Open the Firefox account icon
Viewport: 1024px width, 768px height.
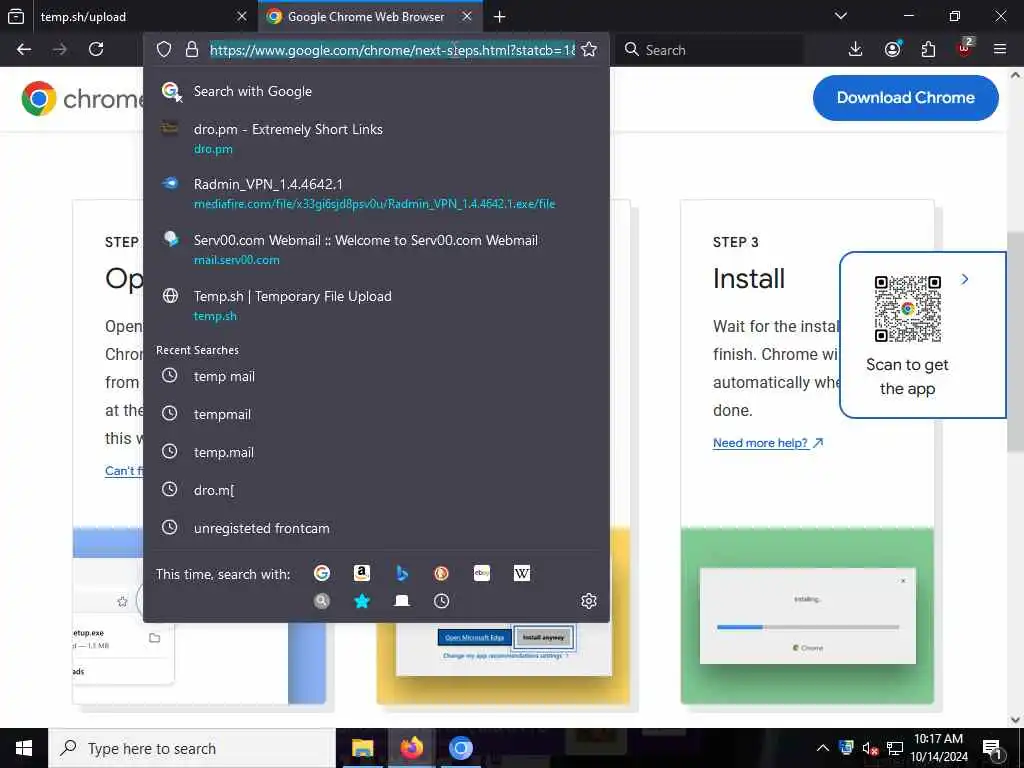tap(892, 50)
